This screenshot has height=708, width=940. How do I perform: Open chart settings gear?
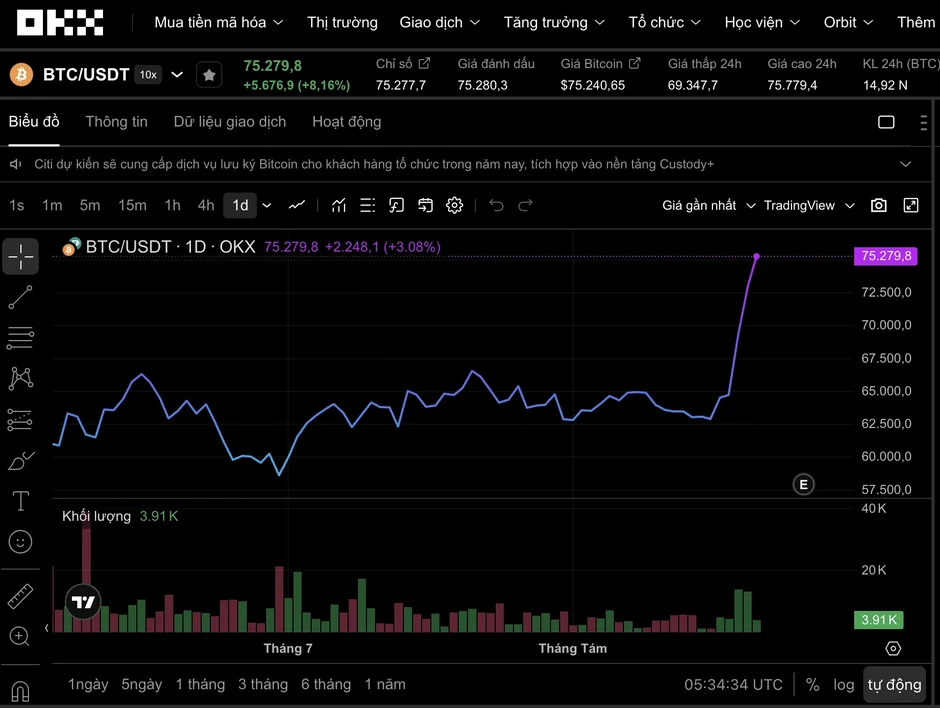point(454,206)
